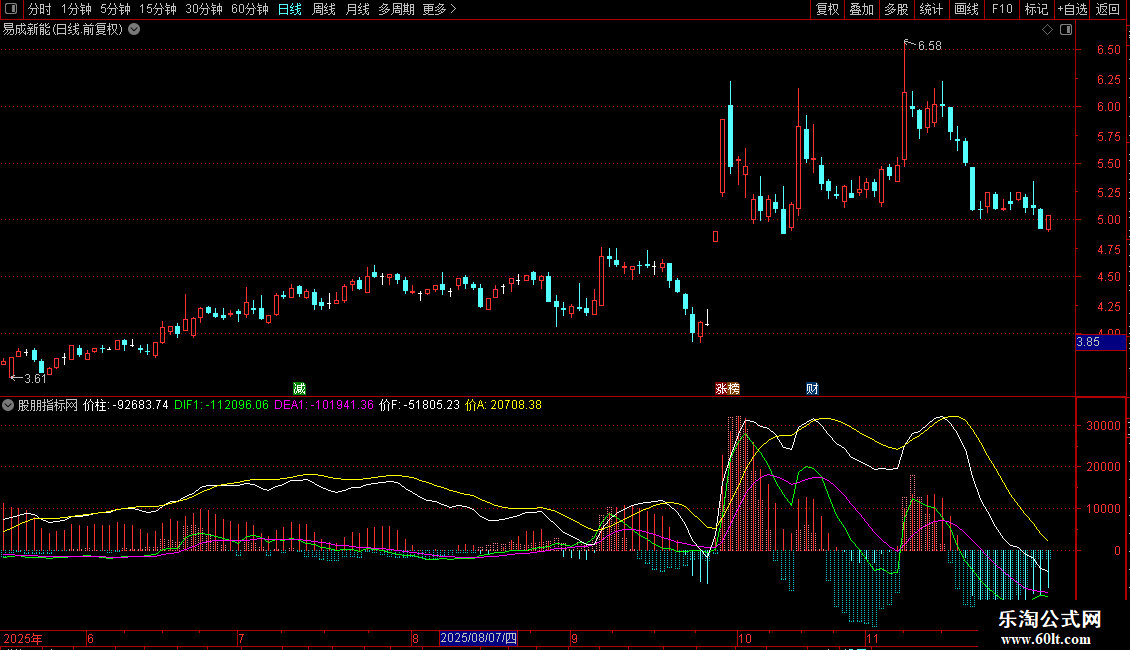Expand the 更多 periods menu

tap(439, 10)
